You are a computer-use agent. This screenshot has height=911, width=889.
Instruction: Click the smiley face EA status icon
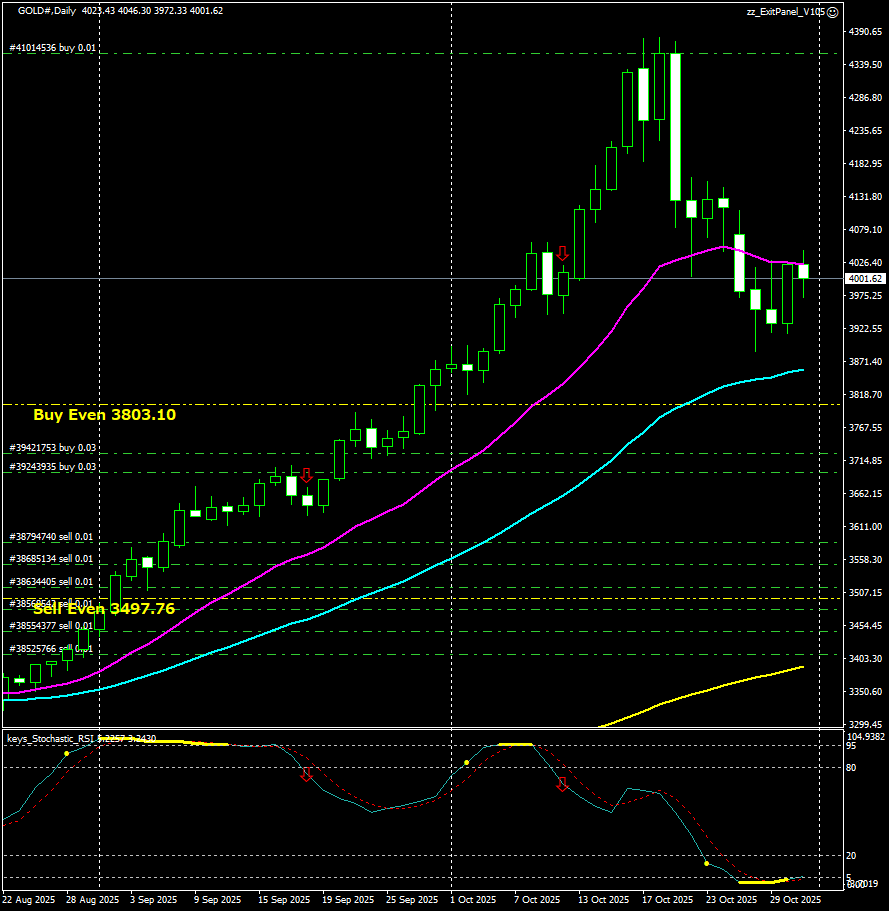click(832, 11)
